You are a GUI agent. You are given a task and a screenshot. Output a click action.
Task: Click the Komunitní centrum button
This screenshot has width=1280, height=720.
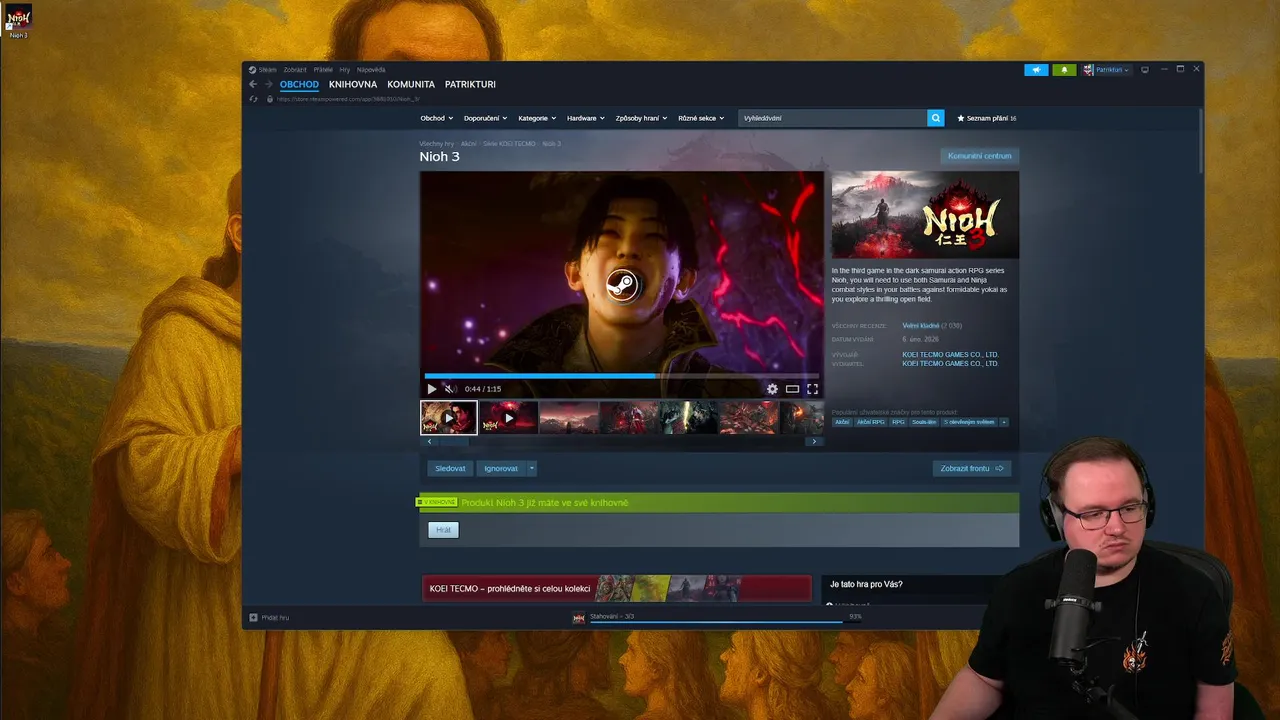(980, 156)
